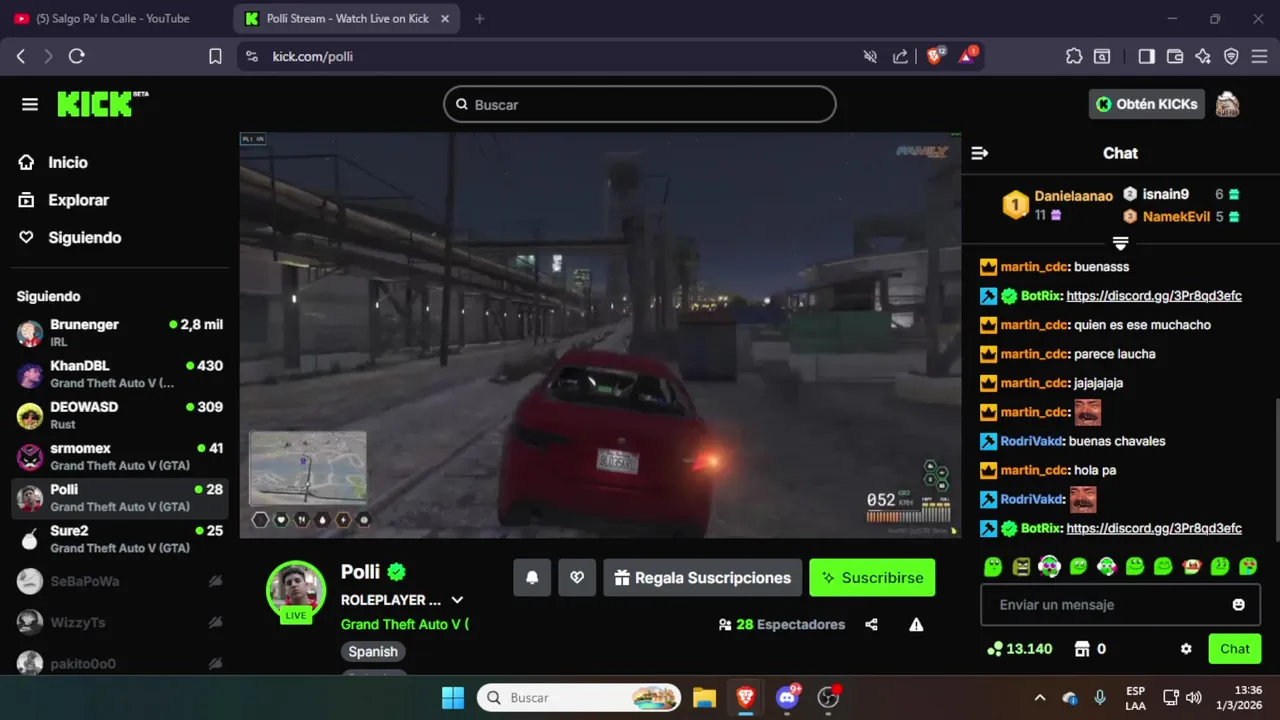1280x720 pixels.
Task: Click the Spanish language tag
Action: tap(373, 651)
